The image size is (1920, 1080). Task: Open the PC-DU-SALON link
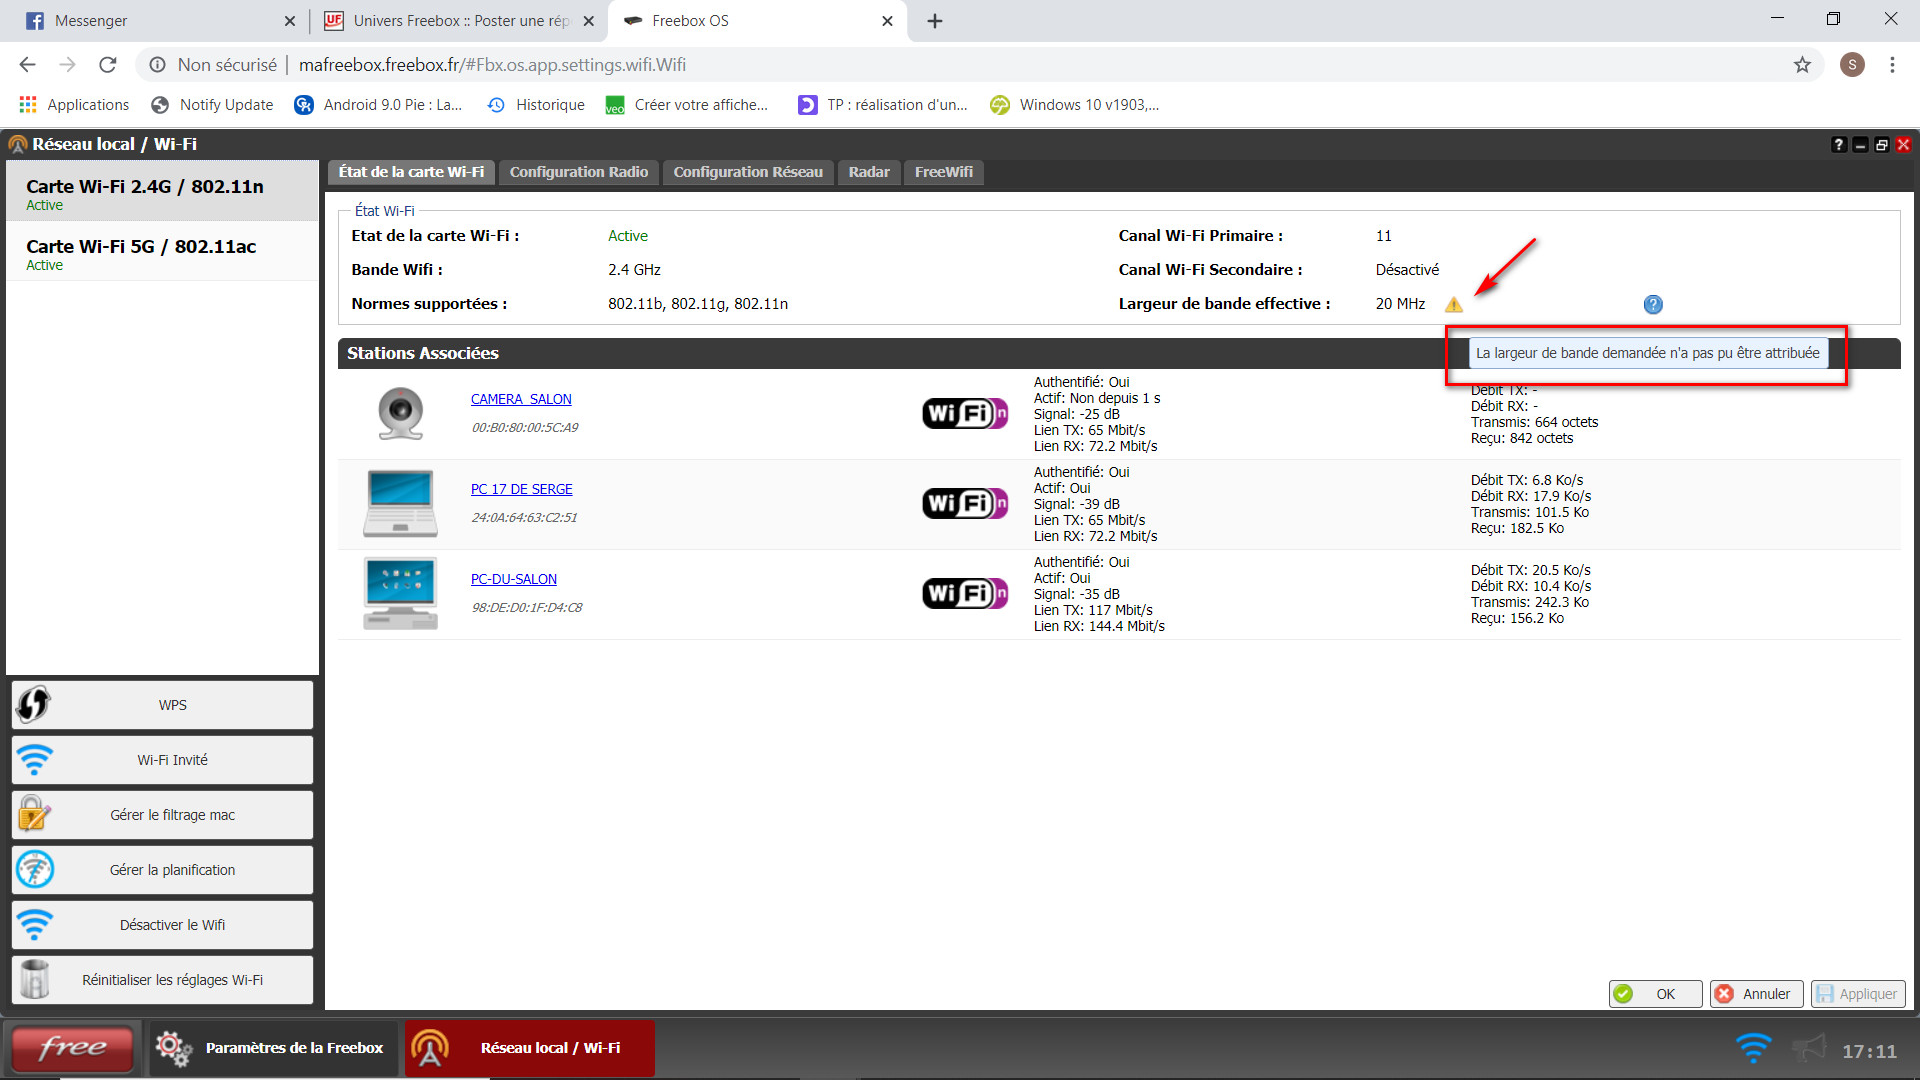(x=513, y=579)
